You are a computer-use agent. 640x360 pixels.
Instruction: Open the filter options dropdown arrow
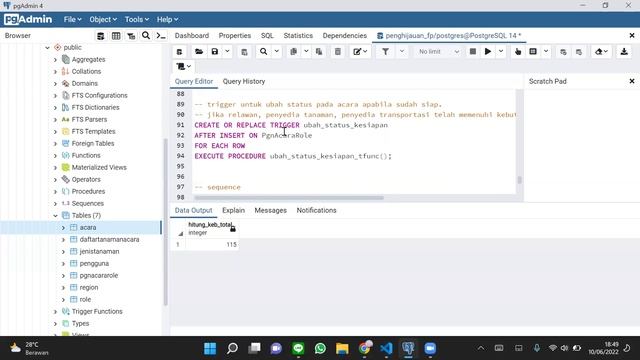pyautogui.click(x=402, y=52)
